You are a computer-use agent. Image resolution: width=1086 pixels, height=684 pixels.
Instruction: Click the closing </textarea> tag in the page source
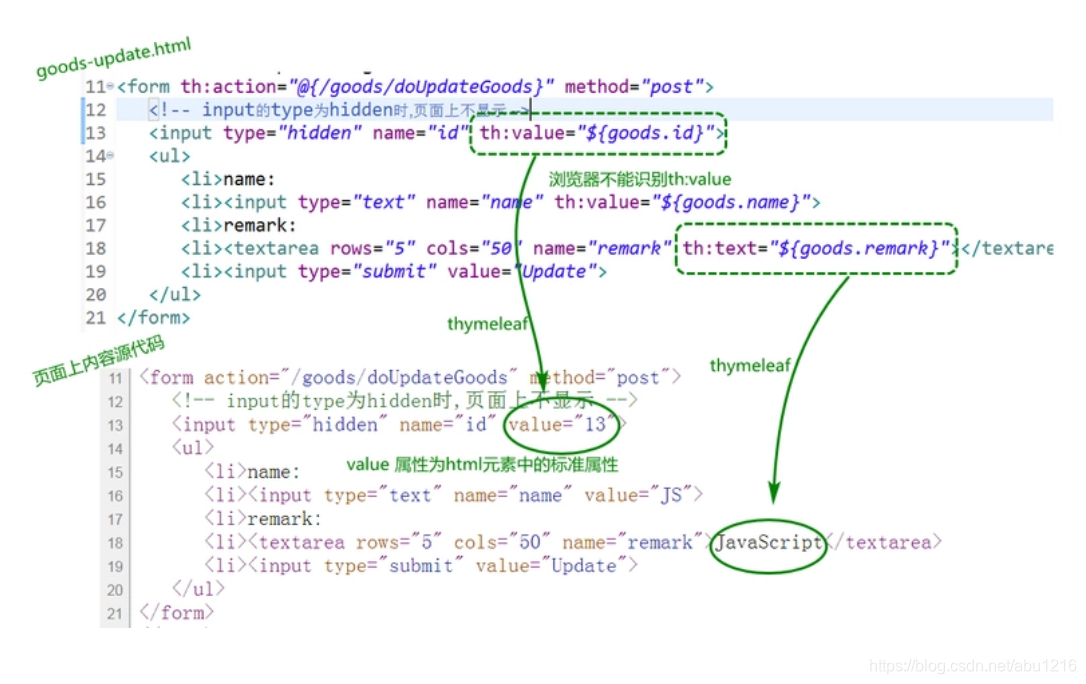click(x=884, y=541)
